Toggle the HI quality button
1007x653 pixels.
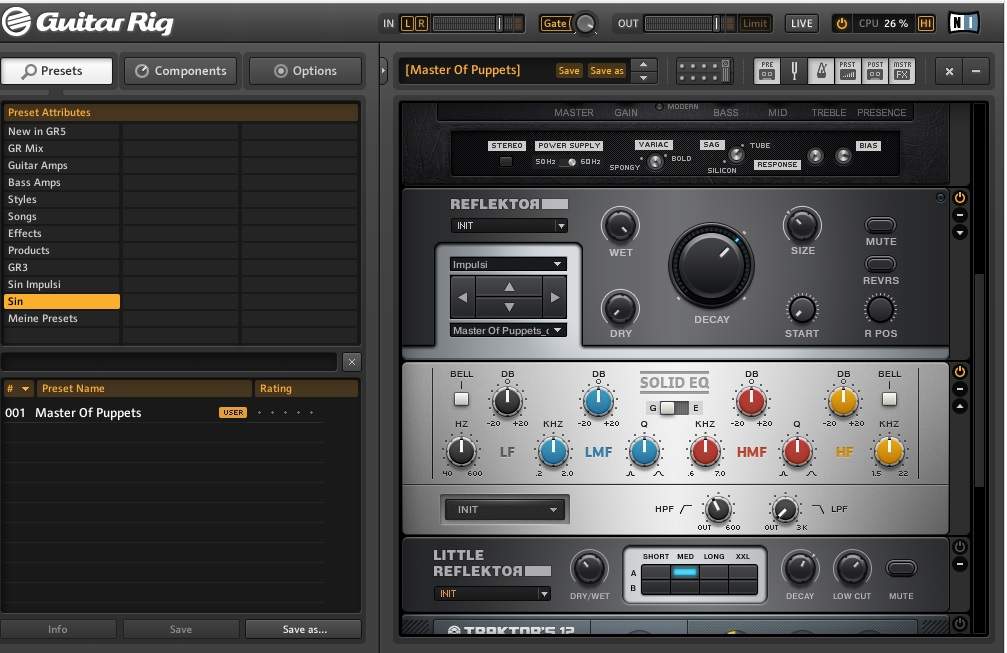925,24
